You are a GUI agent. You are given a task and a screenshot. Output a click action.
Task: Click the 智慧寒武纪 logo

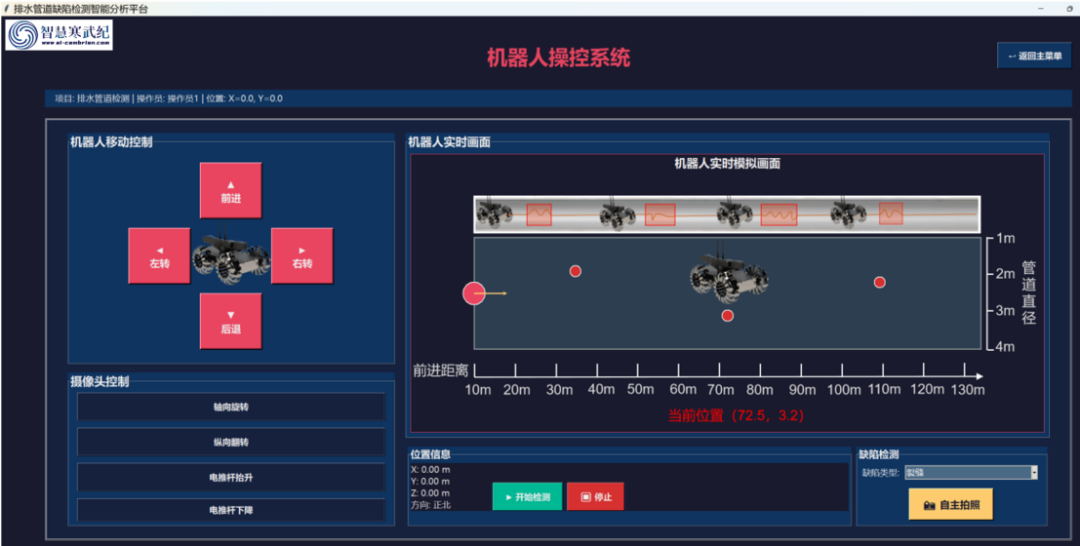click(x=59, y=34)
